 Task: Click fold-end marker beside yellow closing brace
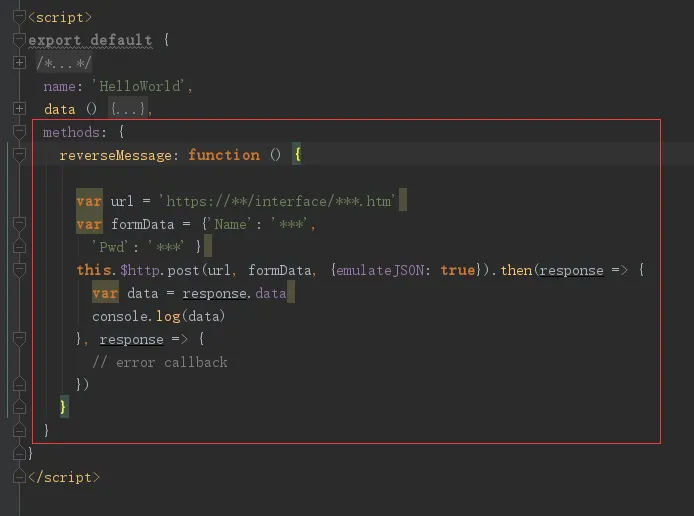pos(19,407)
